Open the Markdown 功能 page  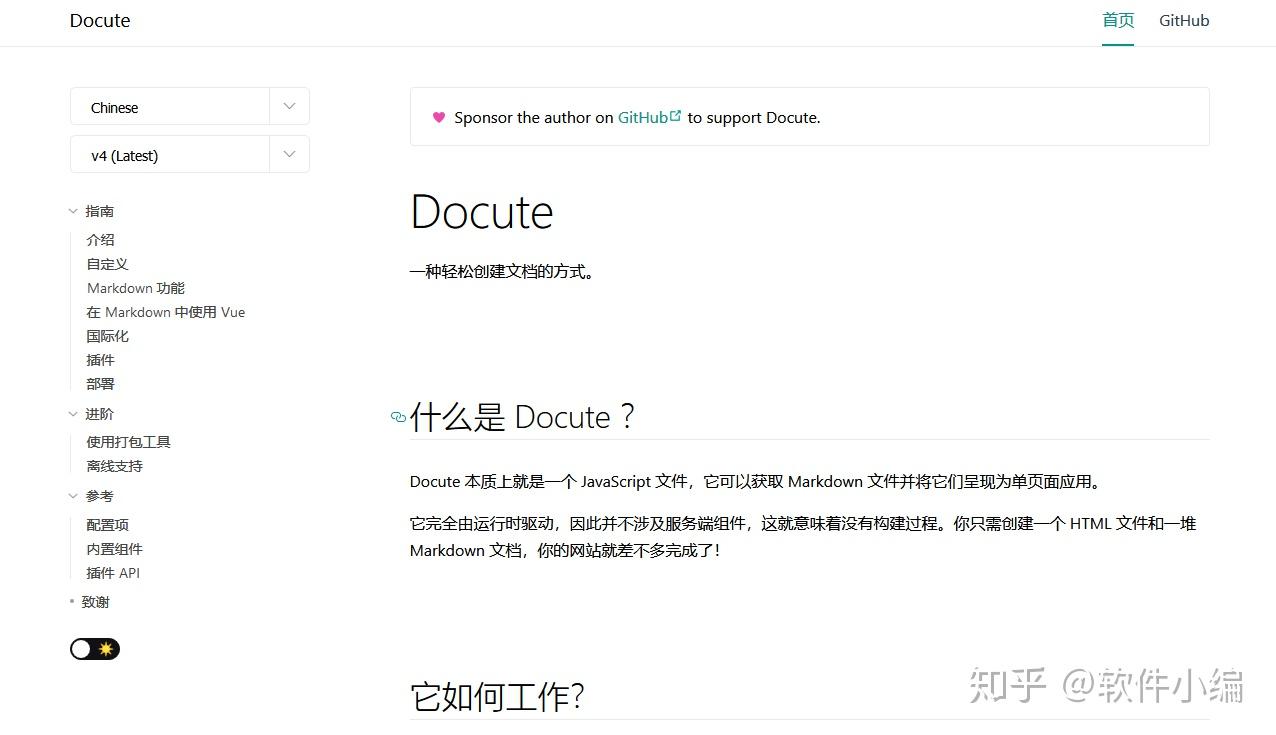tap(135, 288)
